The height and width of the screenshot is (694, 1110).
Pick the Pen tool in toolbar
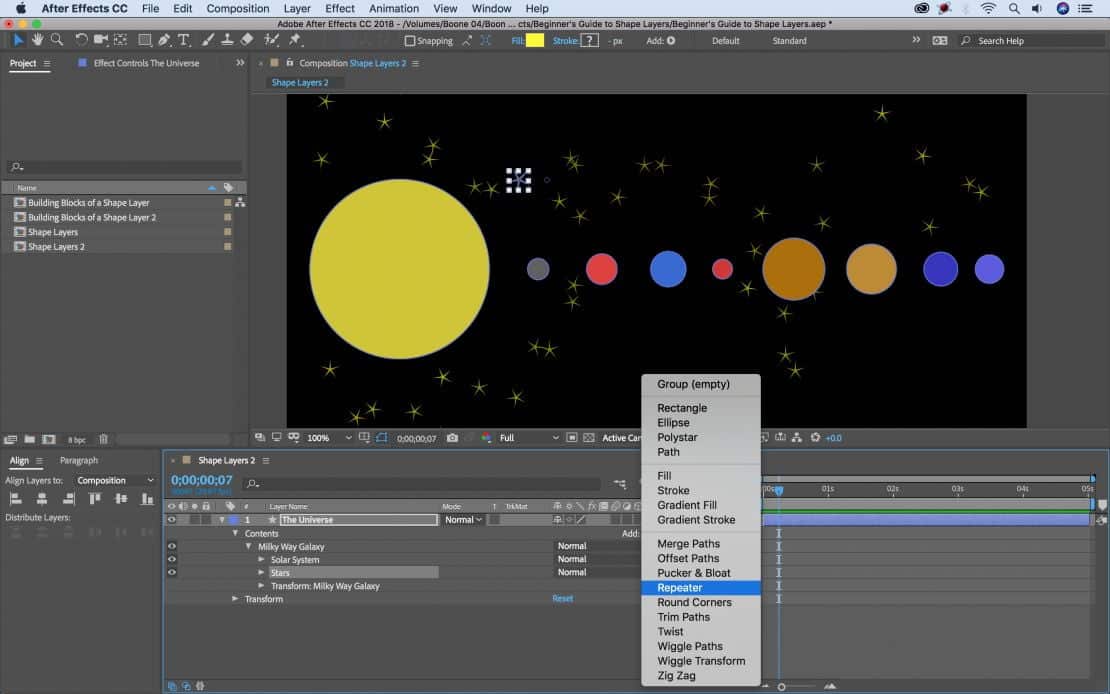point(165,40)
